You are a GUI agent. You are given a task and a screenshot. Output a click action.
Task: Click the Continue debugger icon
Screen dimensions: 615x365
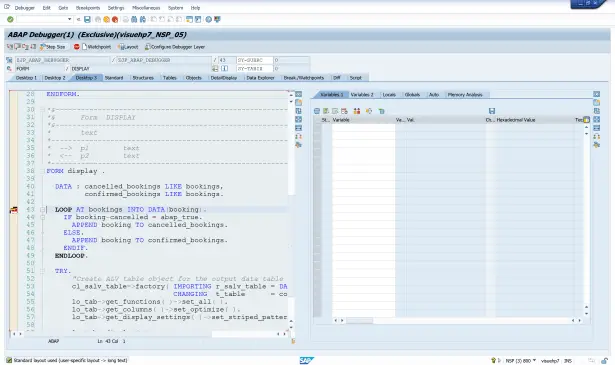point(33,47)
